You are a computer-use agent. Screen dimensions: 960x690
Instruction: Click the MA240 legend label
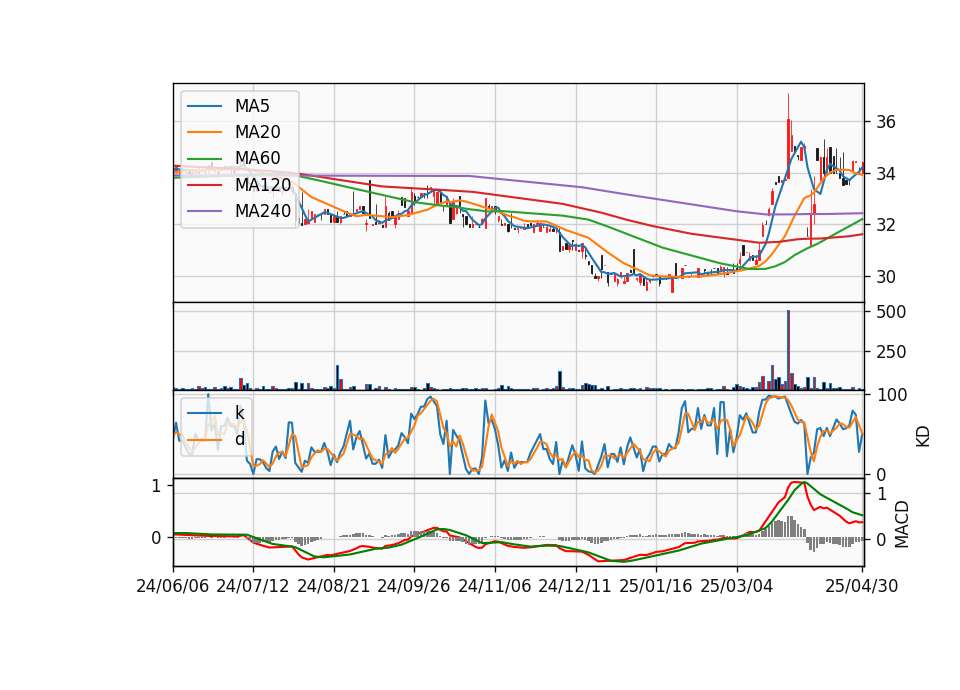click(263, 211)
